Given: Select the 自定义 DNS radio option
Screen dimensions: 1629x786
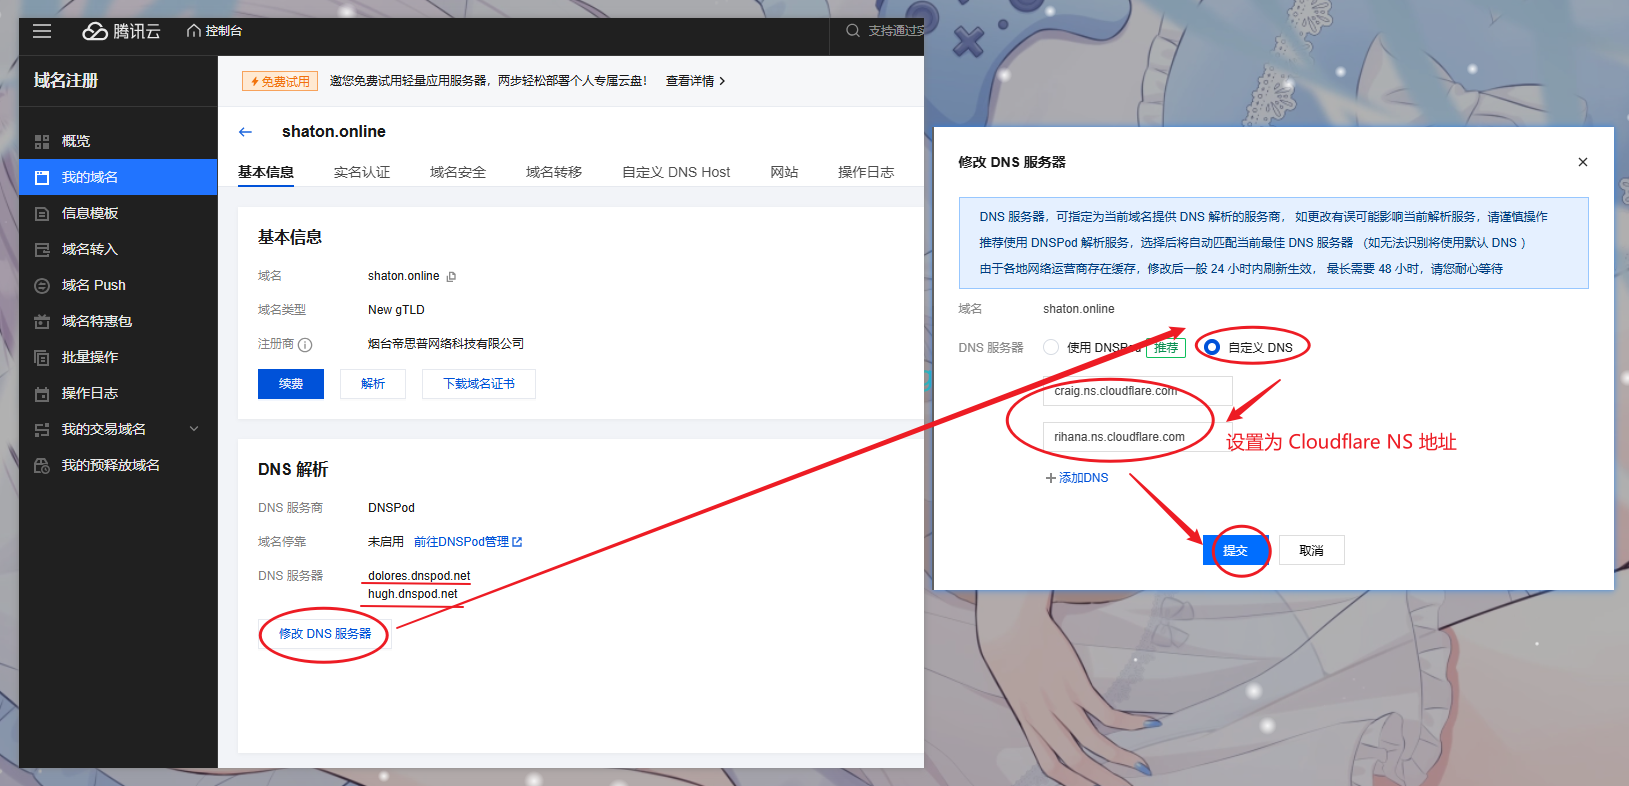Looking at the screenshot, I should point(1212,347).
